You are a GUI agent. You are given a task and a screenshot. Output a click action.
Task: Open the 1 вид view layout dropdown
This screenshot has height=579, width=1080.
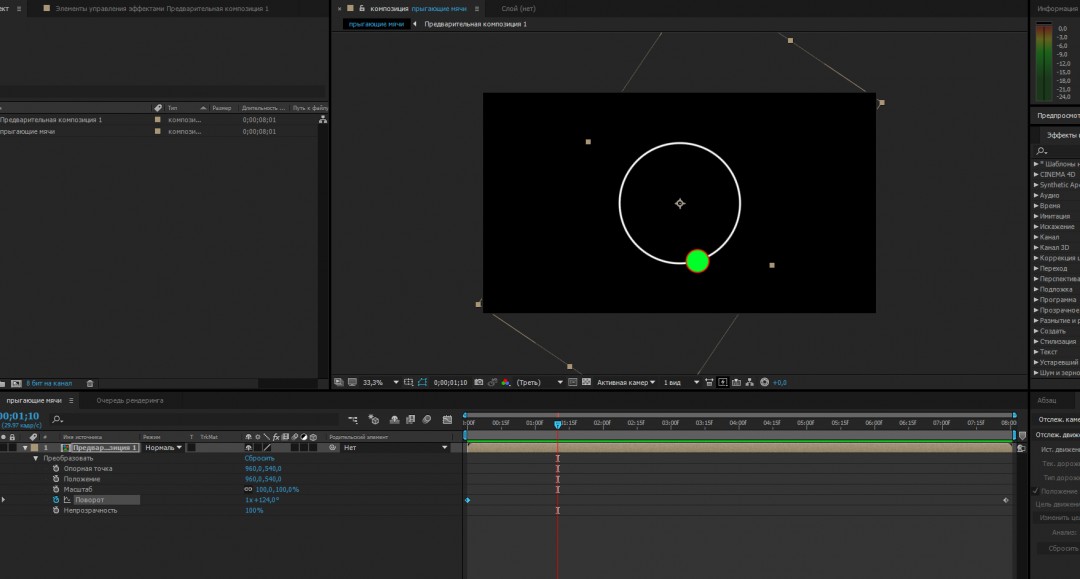[681, 382]
